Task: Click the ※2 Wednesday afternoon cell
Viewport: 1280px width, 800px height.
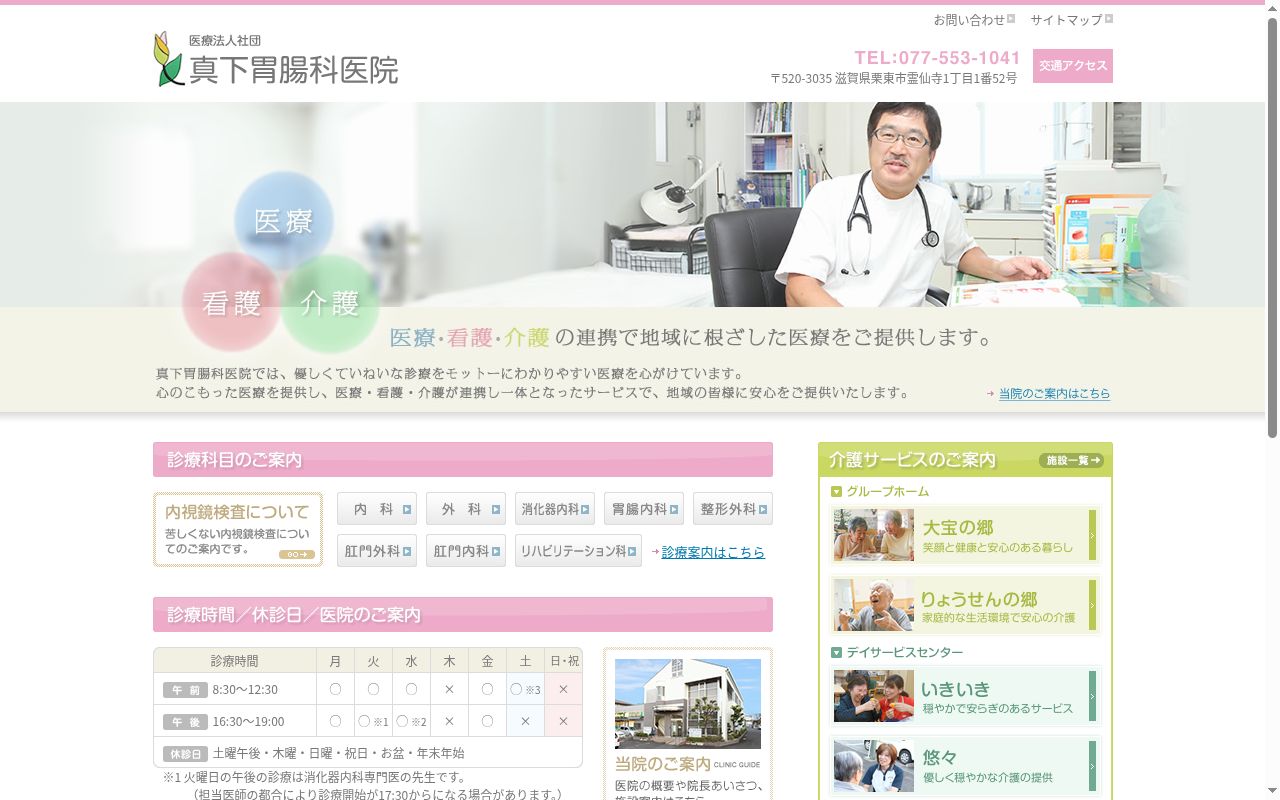Action: point(411,721)
